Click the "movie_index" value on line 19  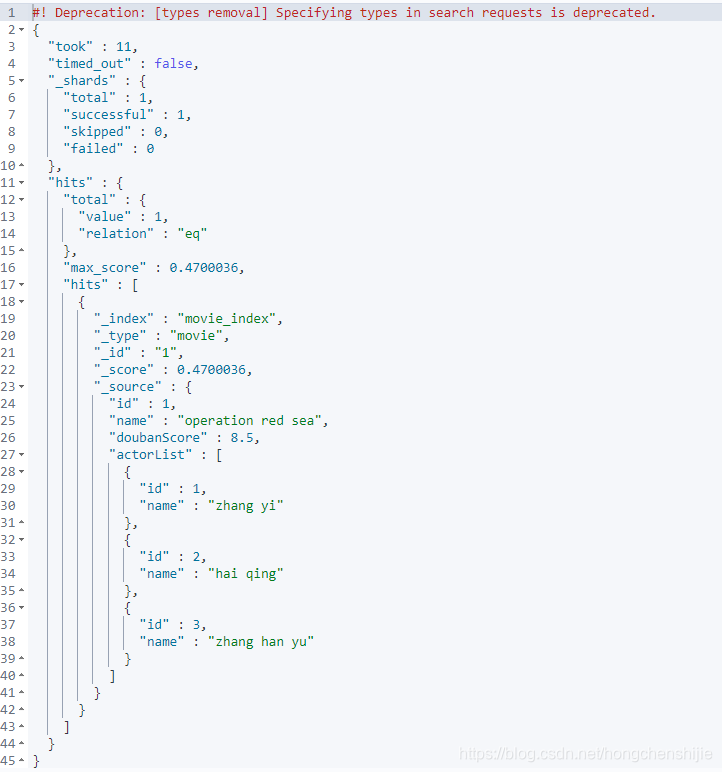(227, 319)
